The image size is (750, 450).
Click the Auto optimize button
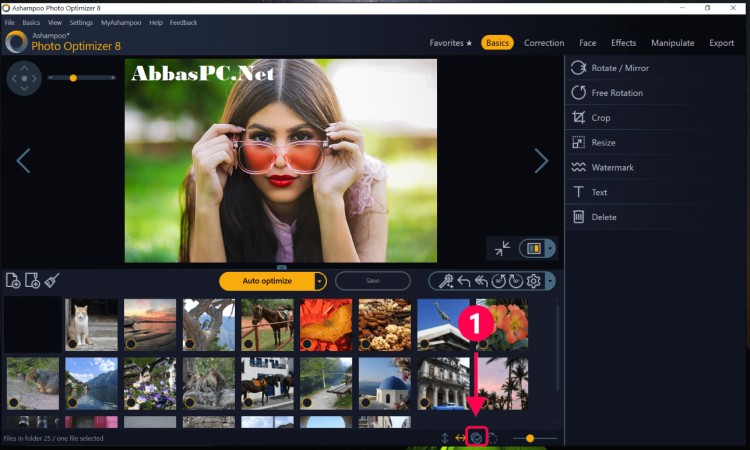[x=267, y=281]
